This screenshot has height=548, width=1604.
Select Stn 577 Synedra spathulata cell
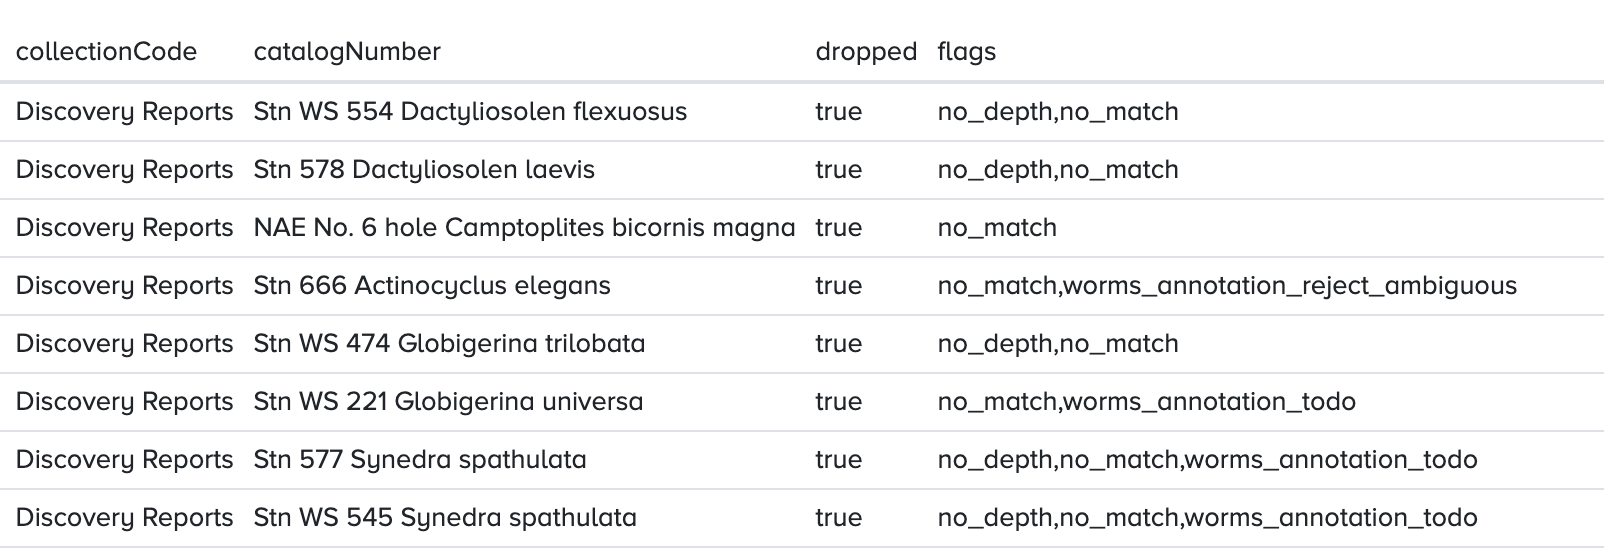(420, 459)
